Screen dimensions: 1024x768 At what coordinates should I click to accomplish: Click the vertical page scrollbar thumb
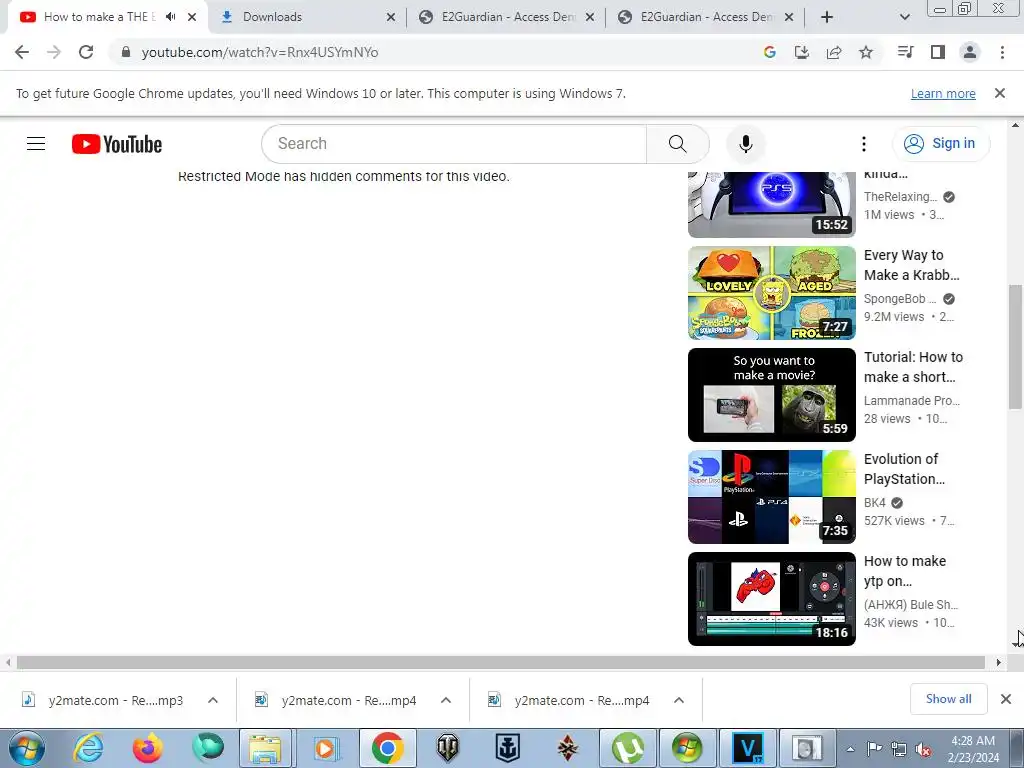pyautogui.click(x=1015, y=347)
